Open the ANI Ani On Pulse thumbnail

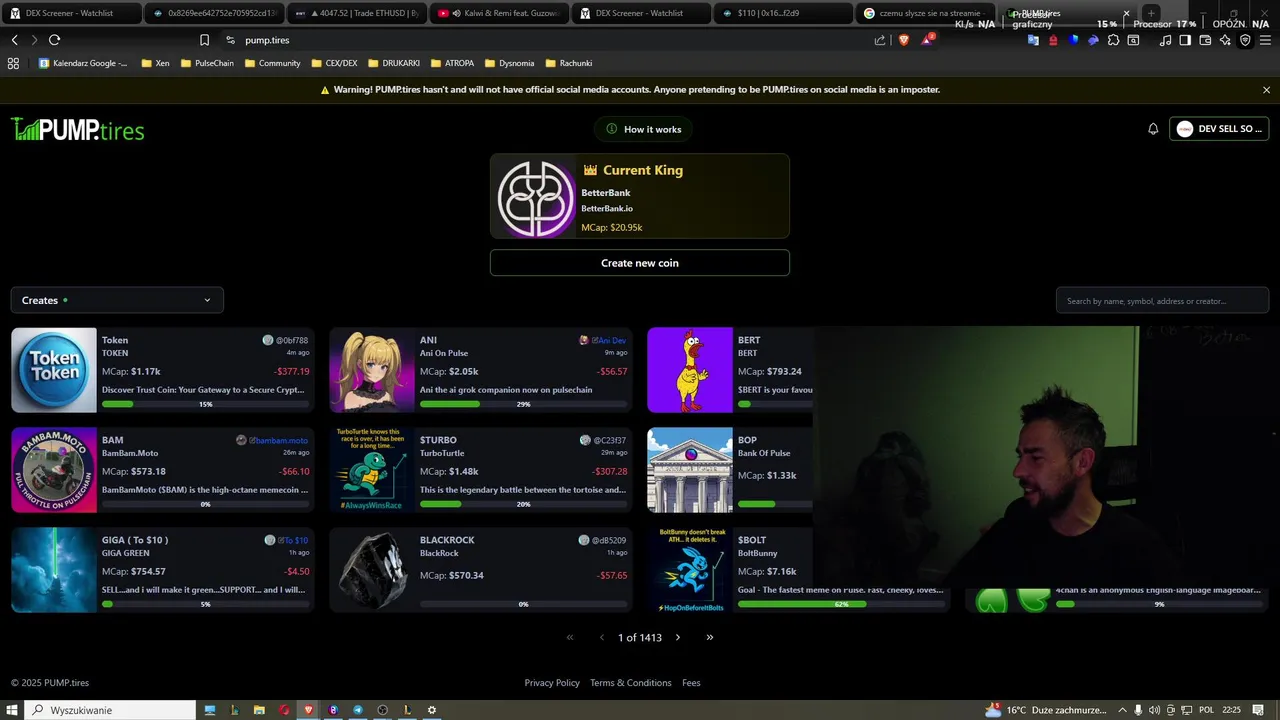coord(372,370)
